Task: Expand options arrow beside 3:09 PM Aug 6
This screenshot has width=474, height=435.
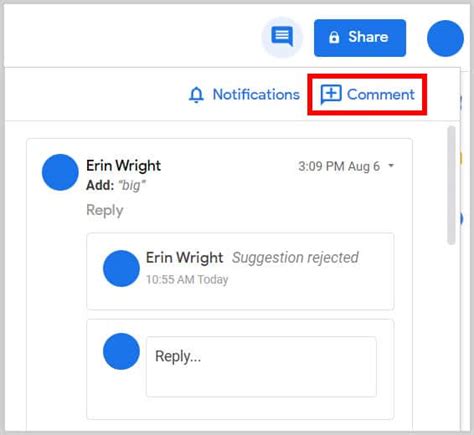Action: pos(391,166)
